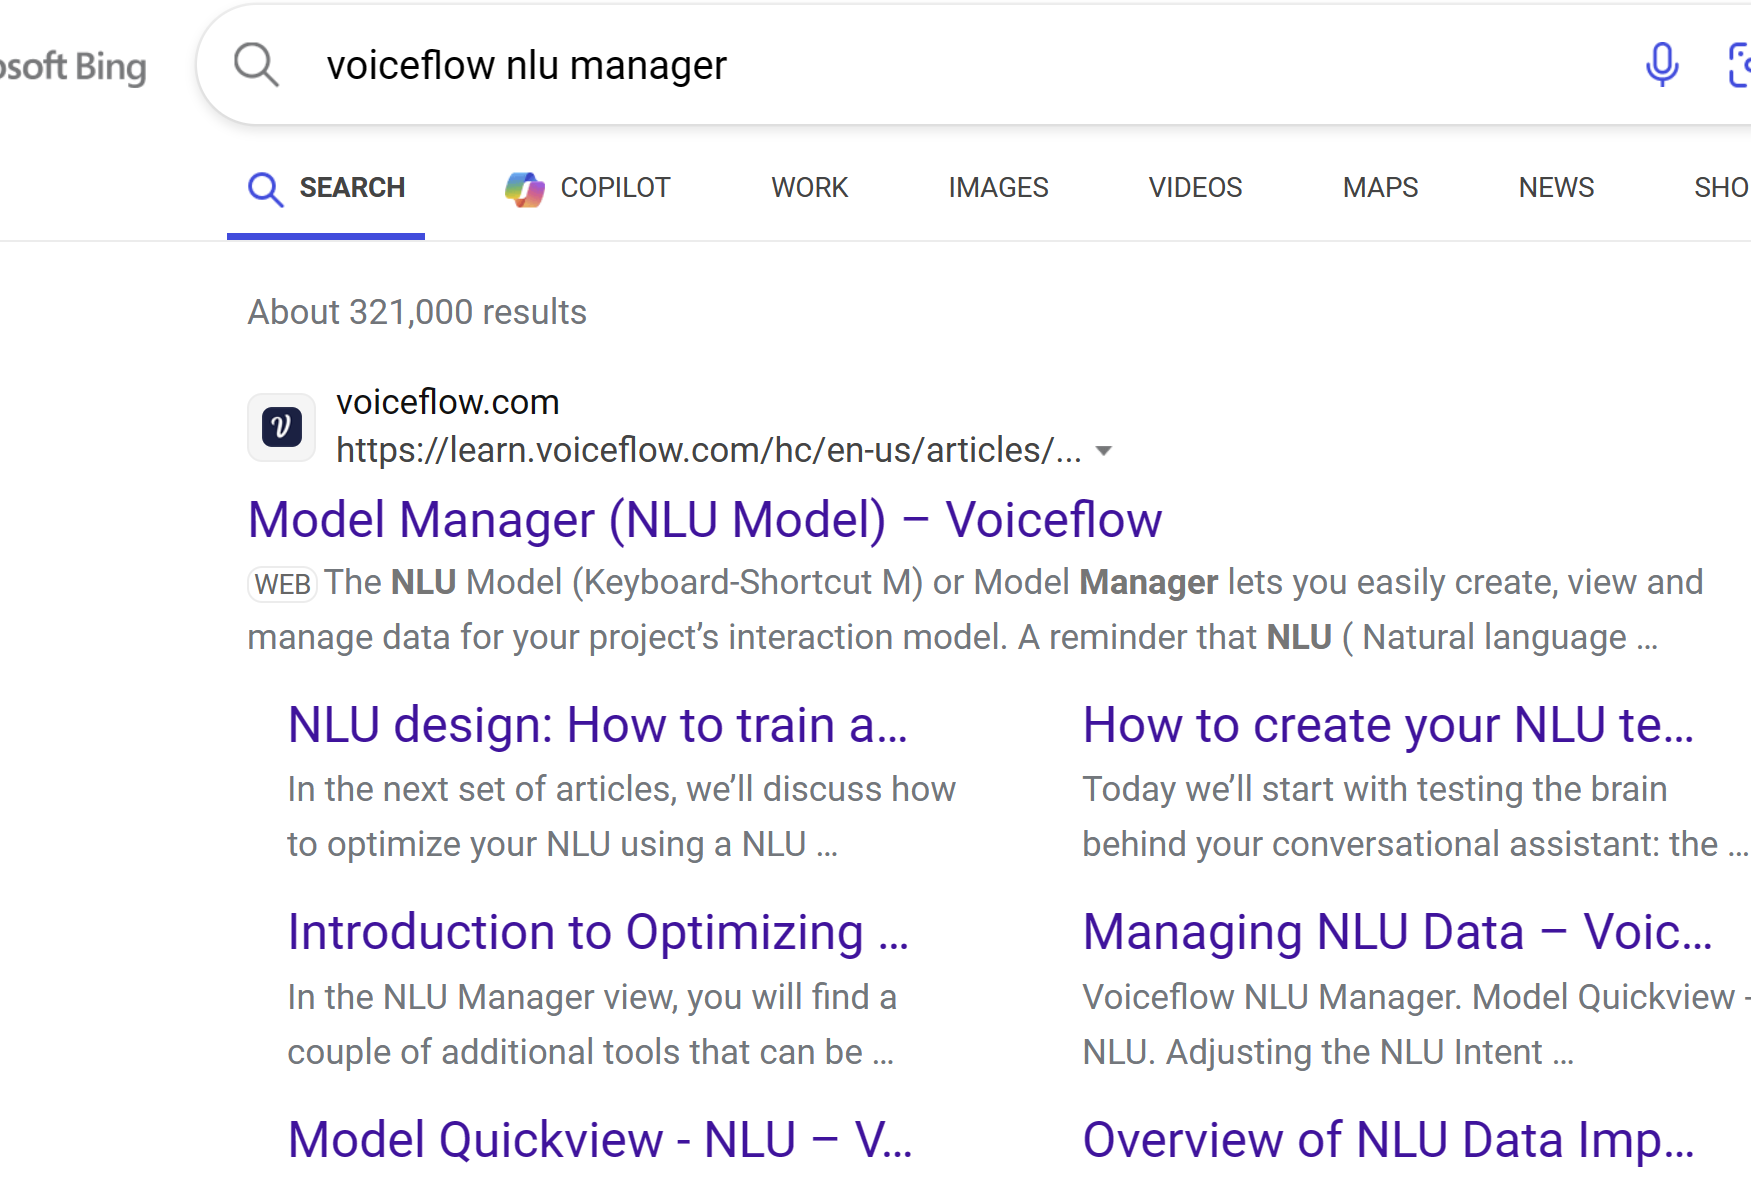1751x1179 pixels.
Task: Click snippet 'In the NLU Manager view'
Action: 592,1025
